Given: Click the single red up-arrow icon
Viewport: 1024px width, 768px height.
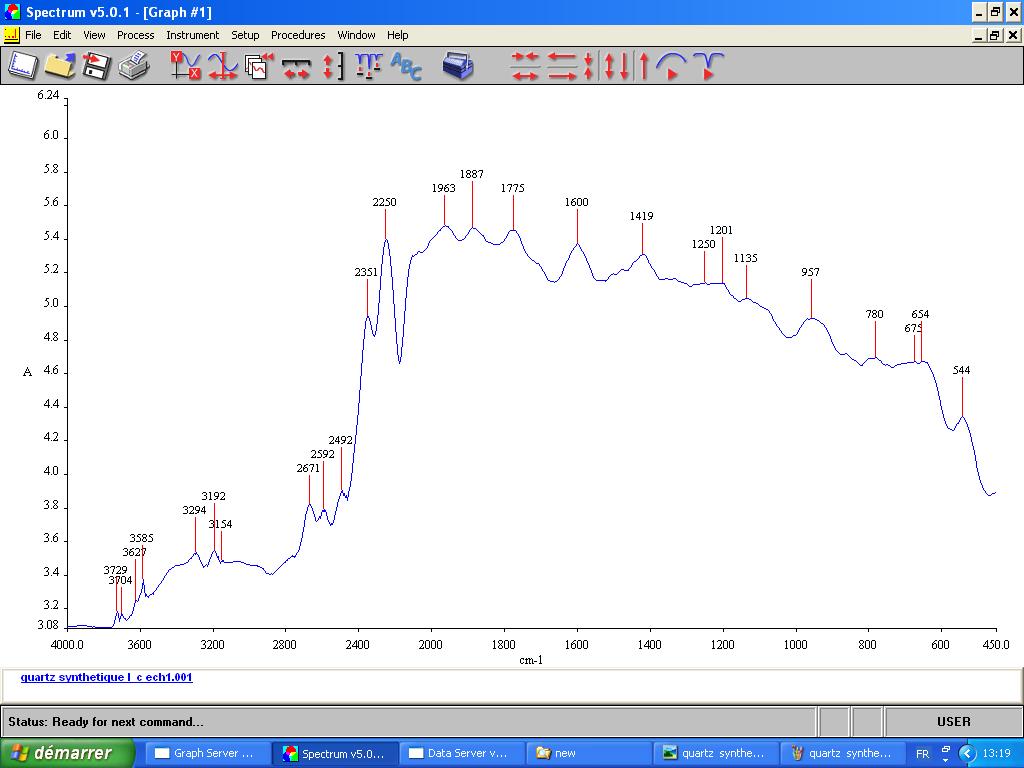Looking at the screenshot, I should 644,66.
